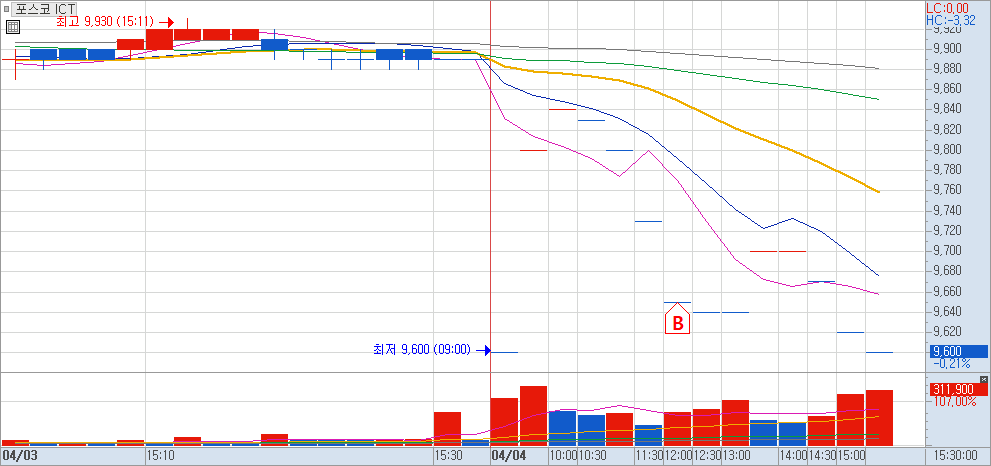
Task: Select the blue 9,600 current price tag
Action: (958, 352)
